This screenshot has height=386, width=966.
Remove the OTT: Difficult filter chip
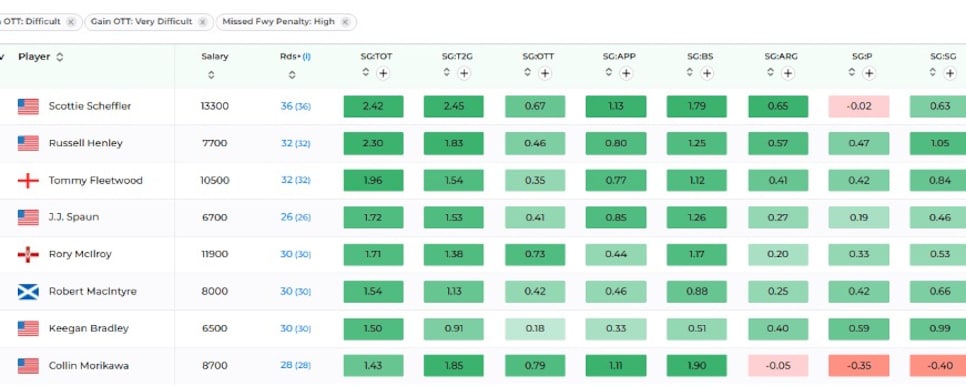click(71, 22)
